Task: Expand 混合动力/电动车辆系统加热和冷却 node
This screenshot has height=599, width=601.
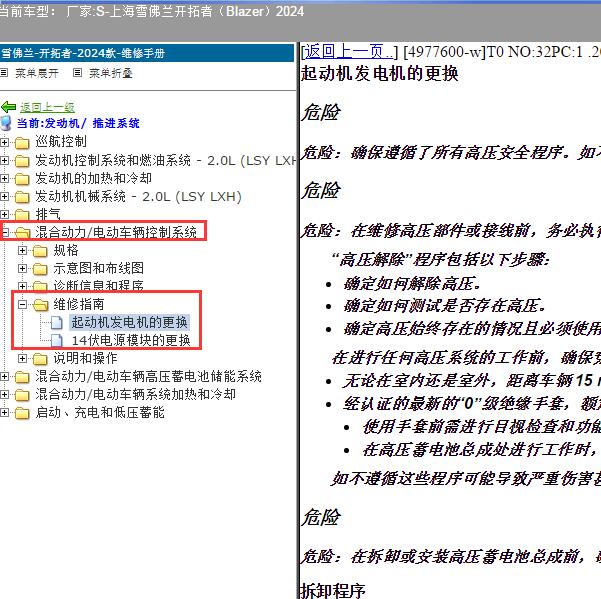Action: pyautogui.click(x=4, y=395)
